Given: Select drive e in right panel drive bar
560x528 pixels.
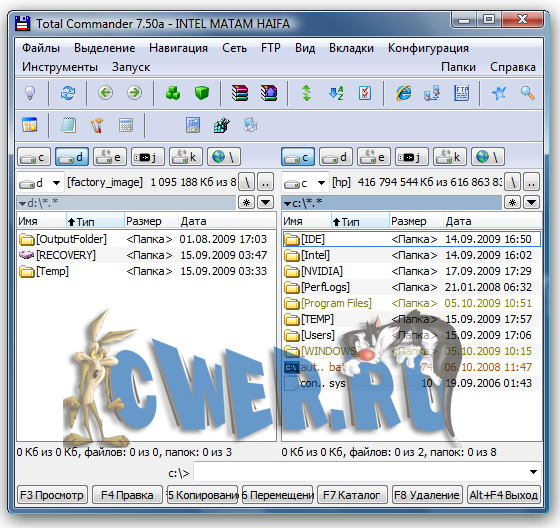Looking at the screenshot, I should coord(374,157).
